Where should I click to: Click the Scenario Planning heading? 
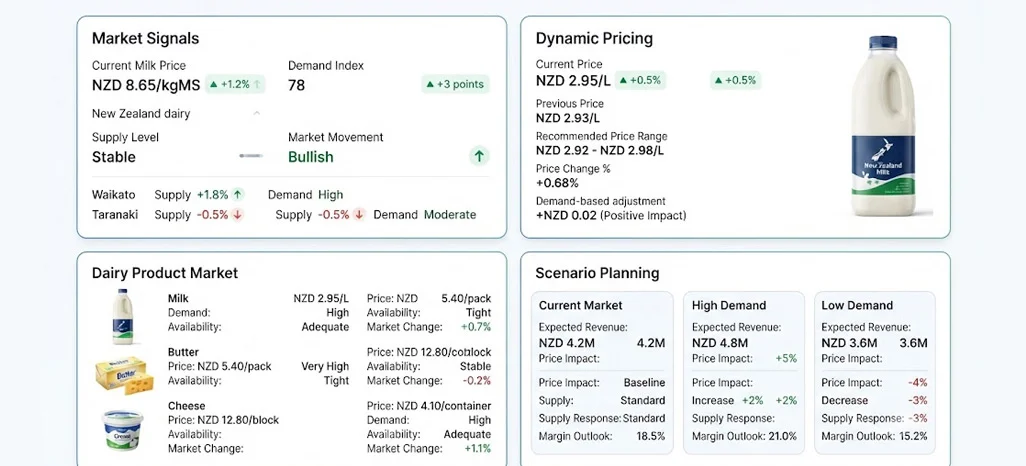click(597, 273)
